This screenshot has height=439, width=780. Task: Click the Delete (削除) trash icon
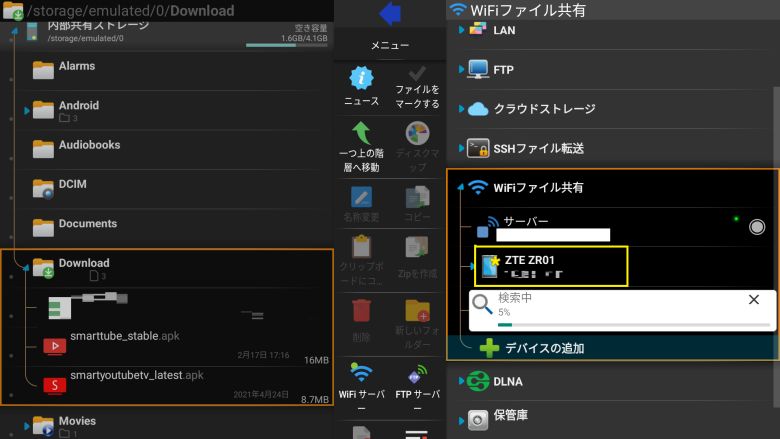click(x=361, y=311)
